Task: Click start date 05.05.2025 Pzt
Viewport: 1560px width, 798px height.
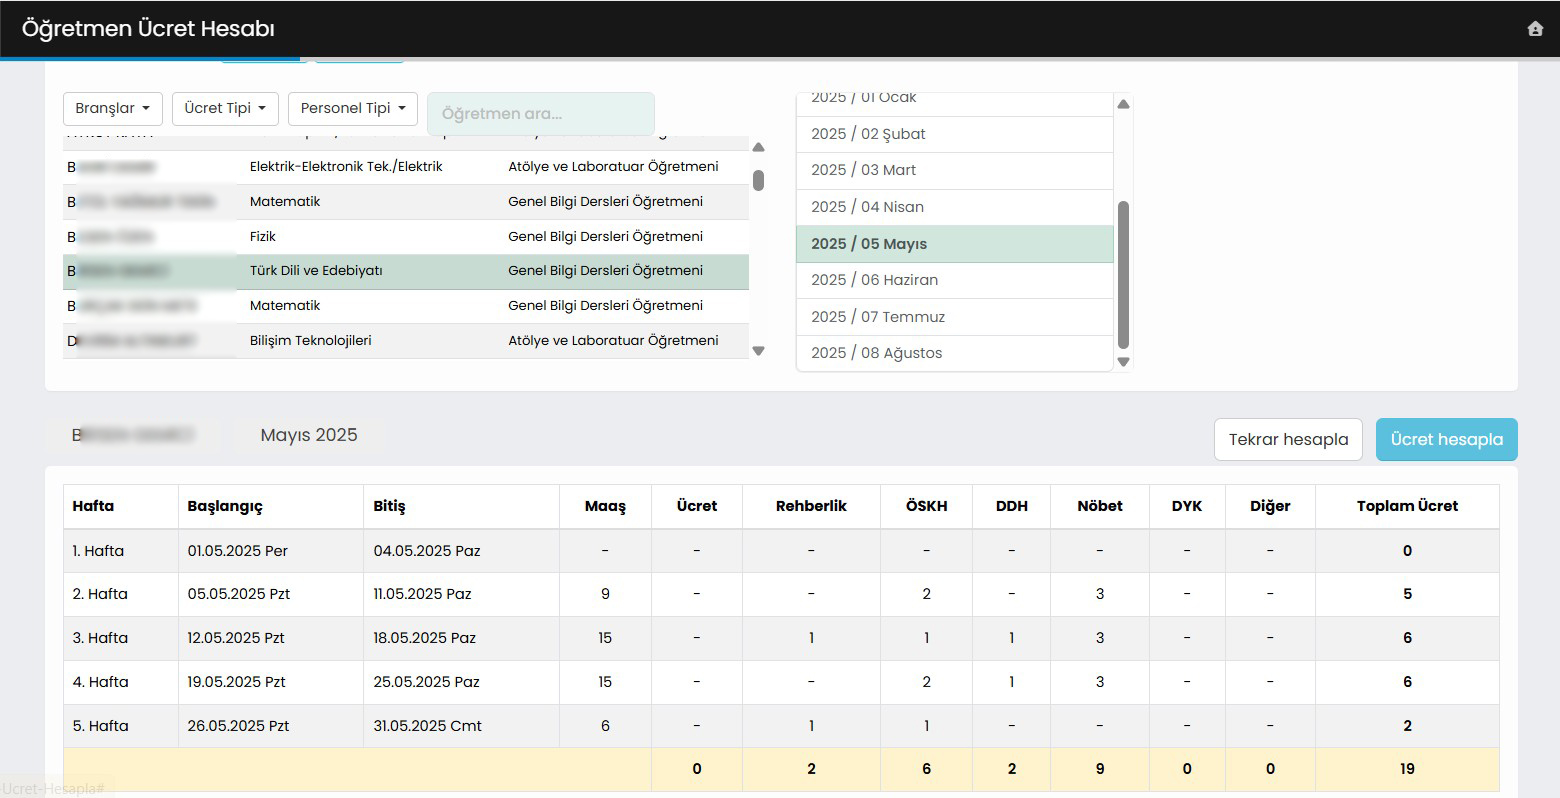Action: (238, 594)
